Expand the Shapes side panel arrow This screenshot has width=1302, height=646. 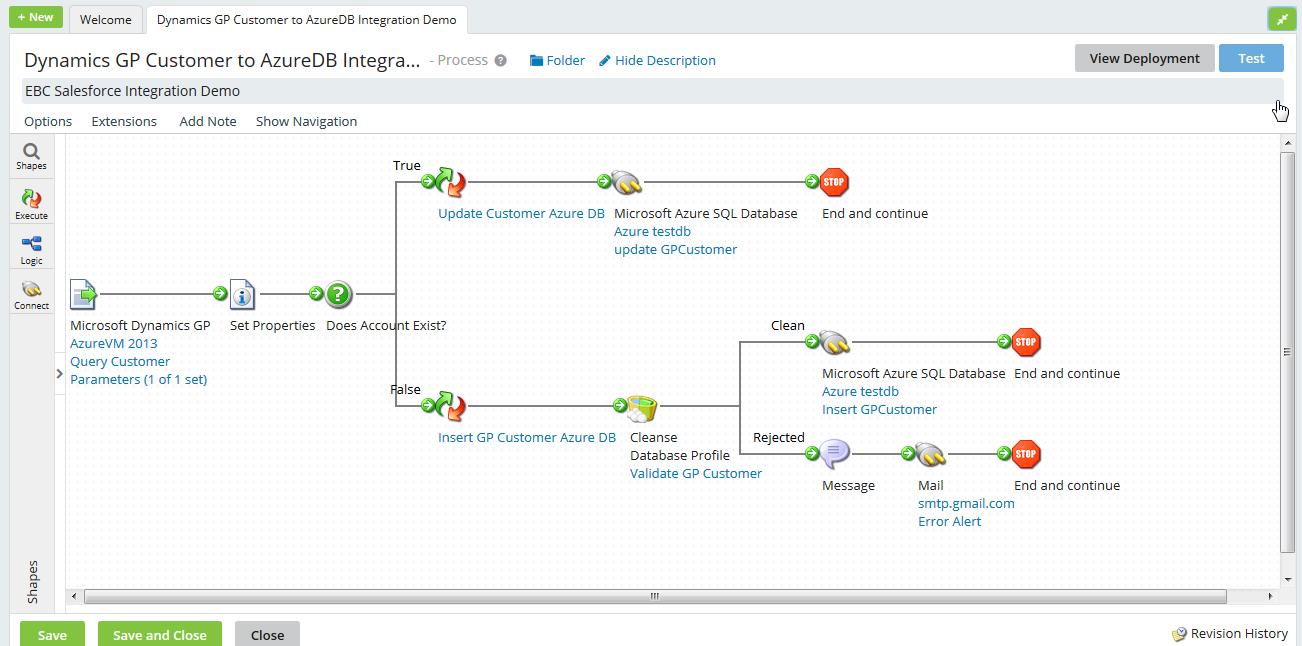59,373
